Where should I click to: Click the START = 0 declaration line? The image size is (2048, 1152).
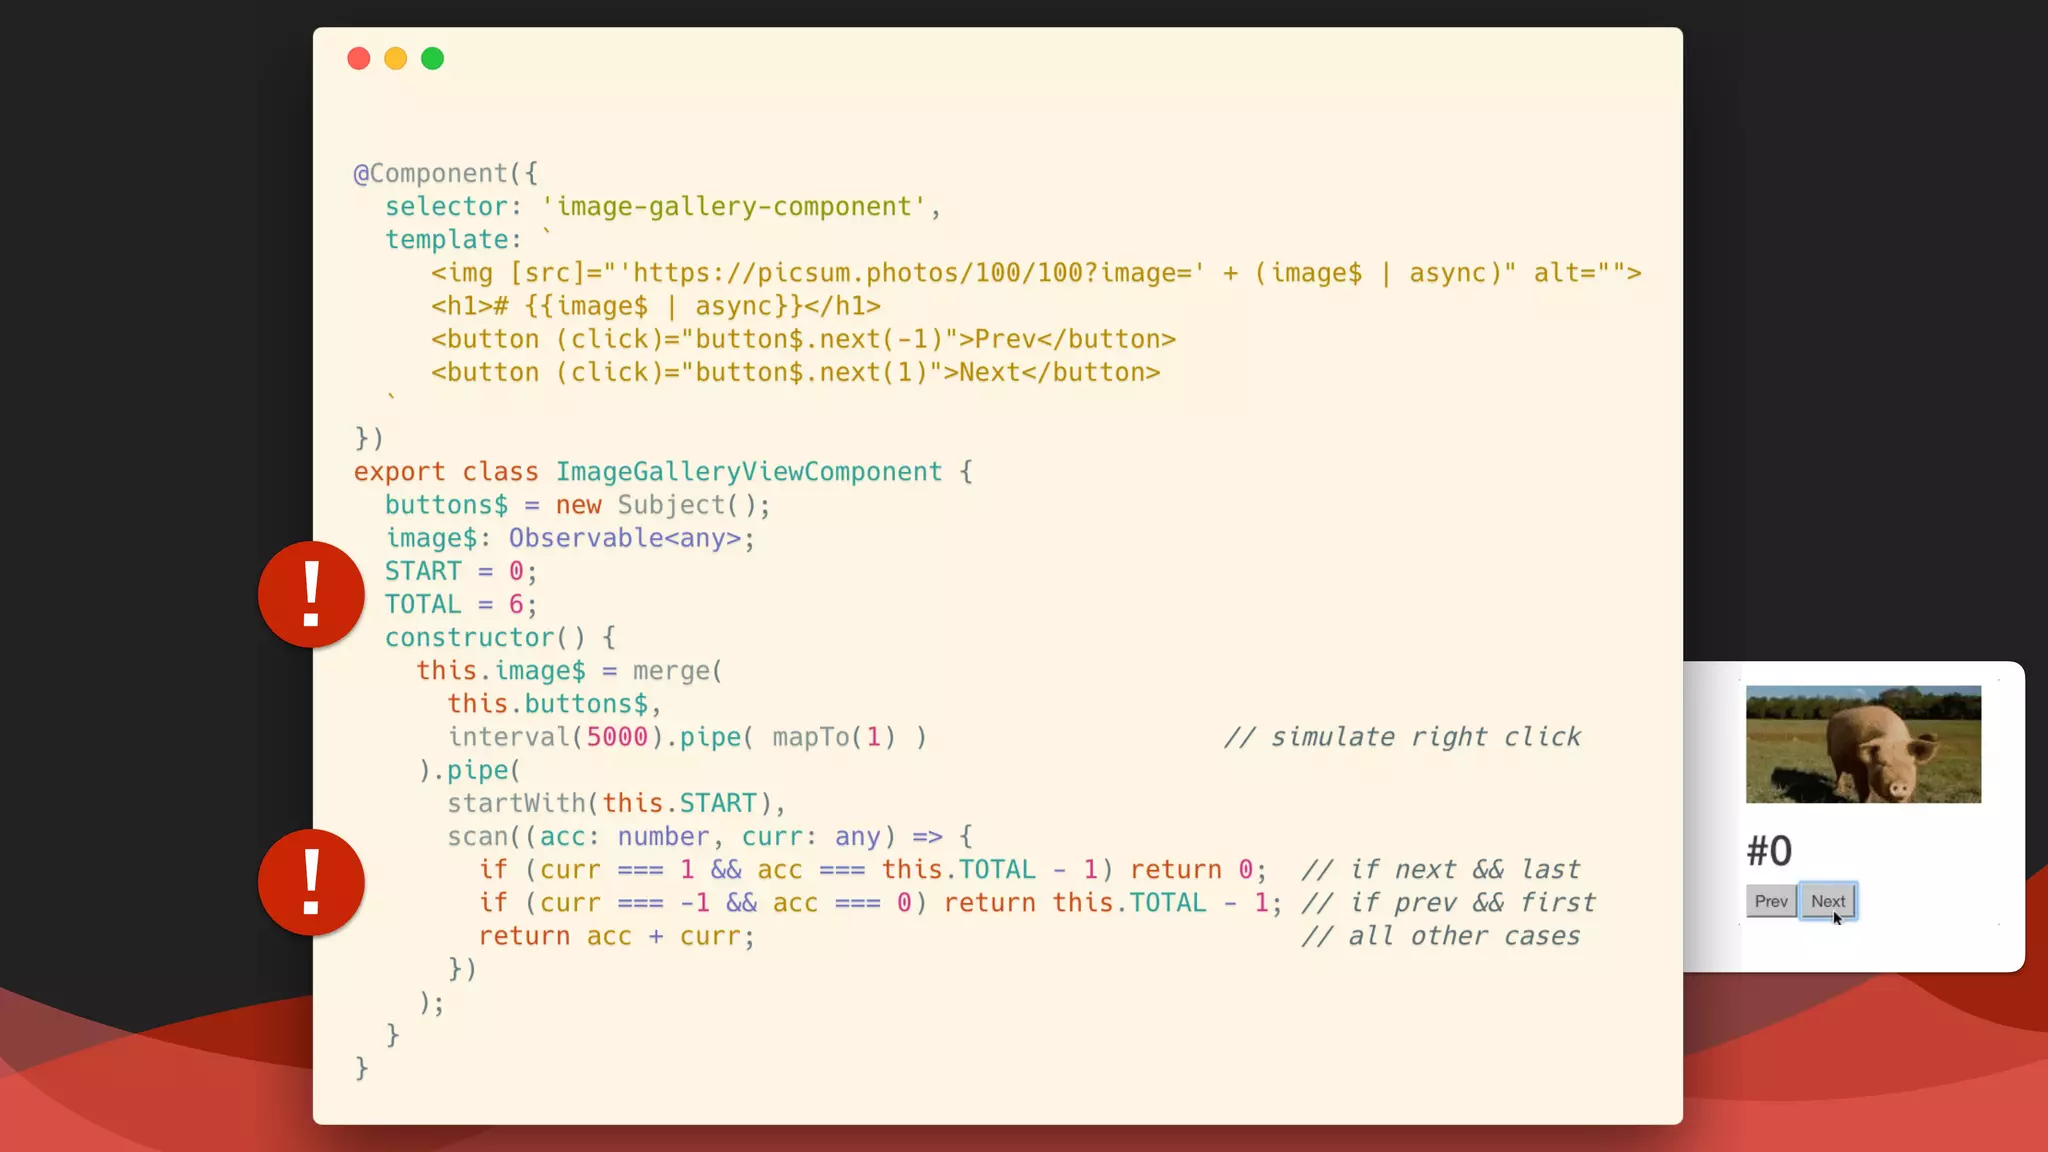click(461, 572)
